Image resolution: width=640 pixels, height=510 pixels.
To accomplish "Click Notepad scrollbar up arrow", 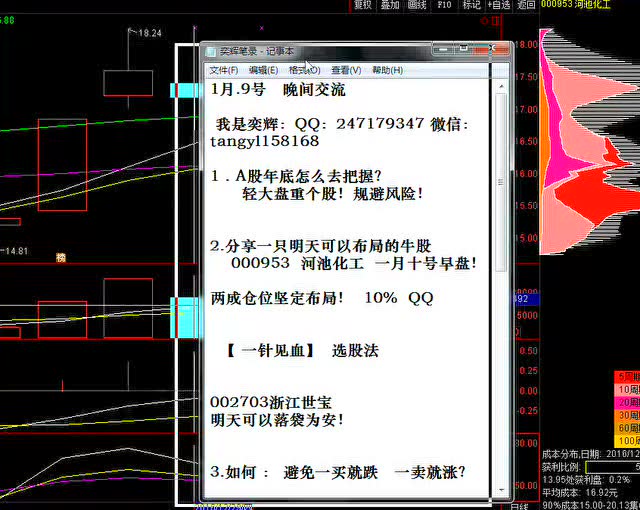I will (501, 84).
